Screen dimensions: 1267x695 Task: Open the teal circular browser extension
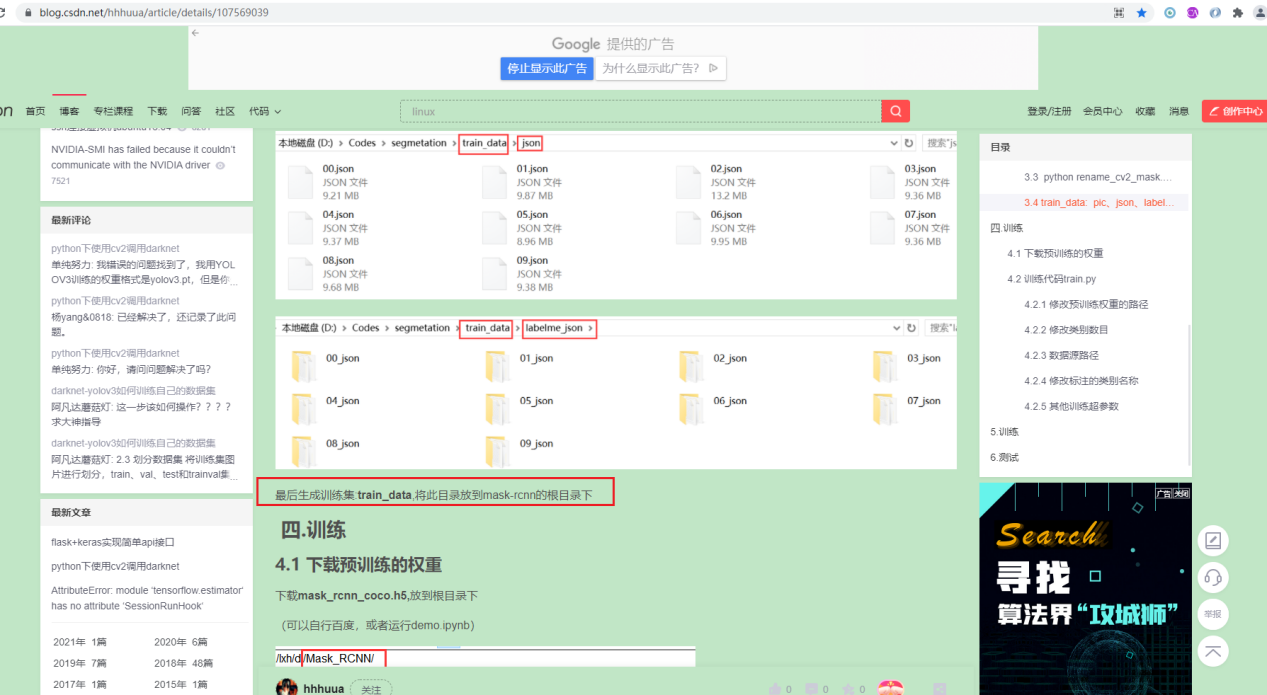coord(1170,13)
